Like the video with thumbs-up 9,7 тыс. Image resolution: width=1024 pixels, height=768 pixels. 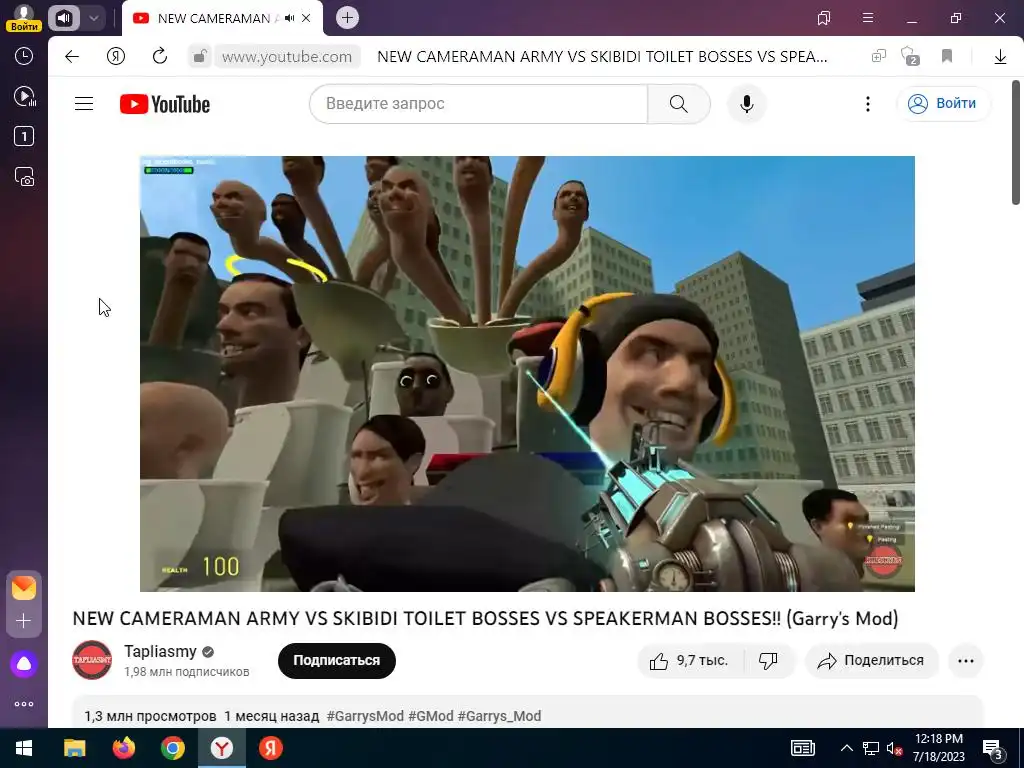[x=690, y=661]
